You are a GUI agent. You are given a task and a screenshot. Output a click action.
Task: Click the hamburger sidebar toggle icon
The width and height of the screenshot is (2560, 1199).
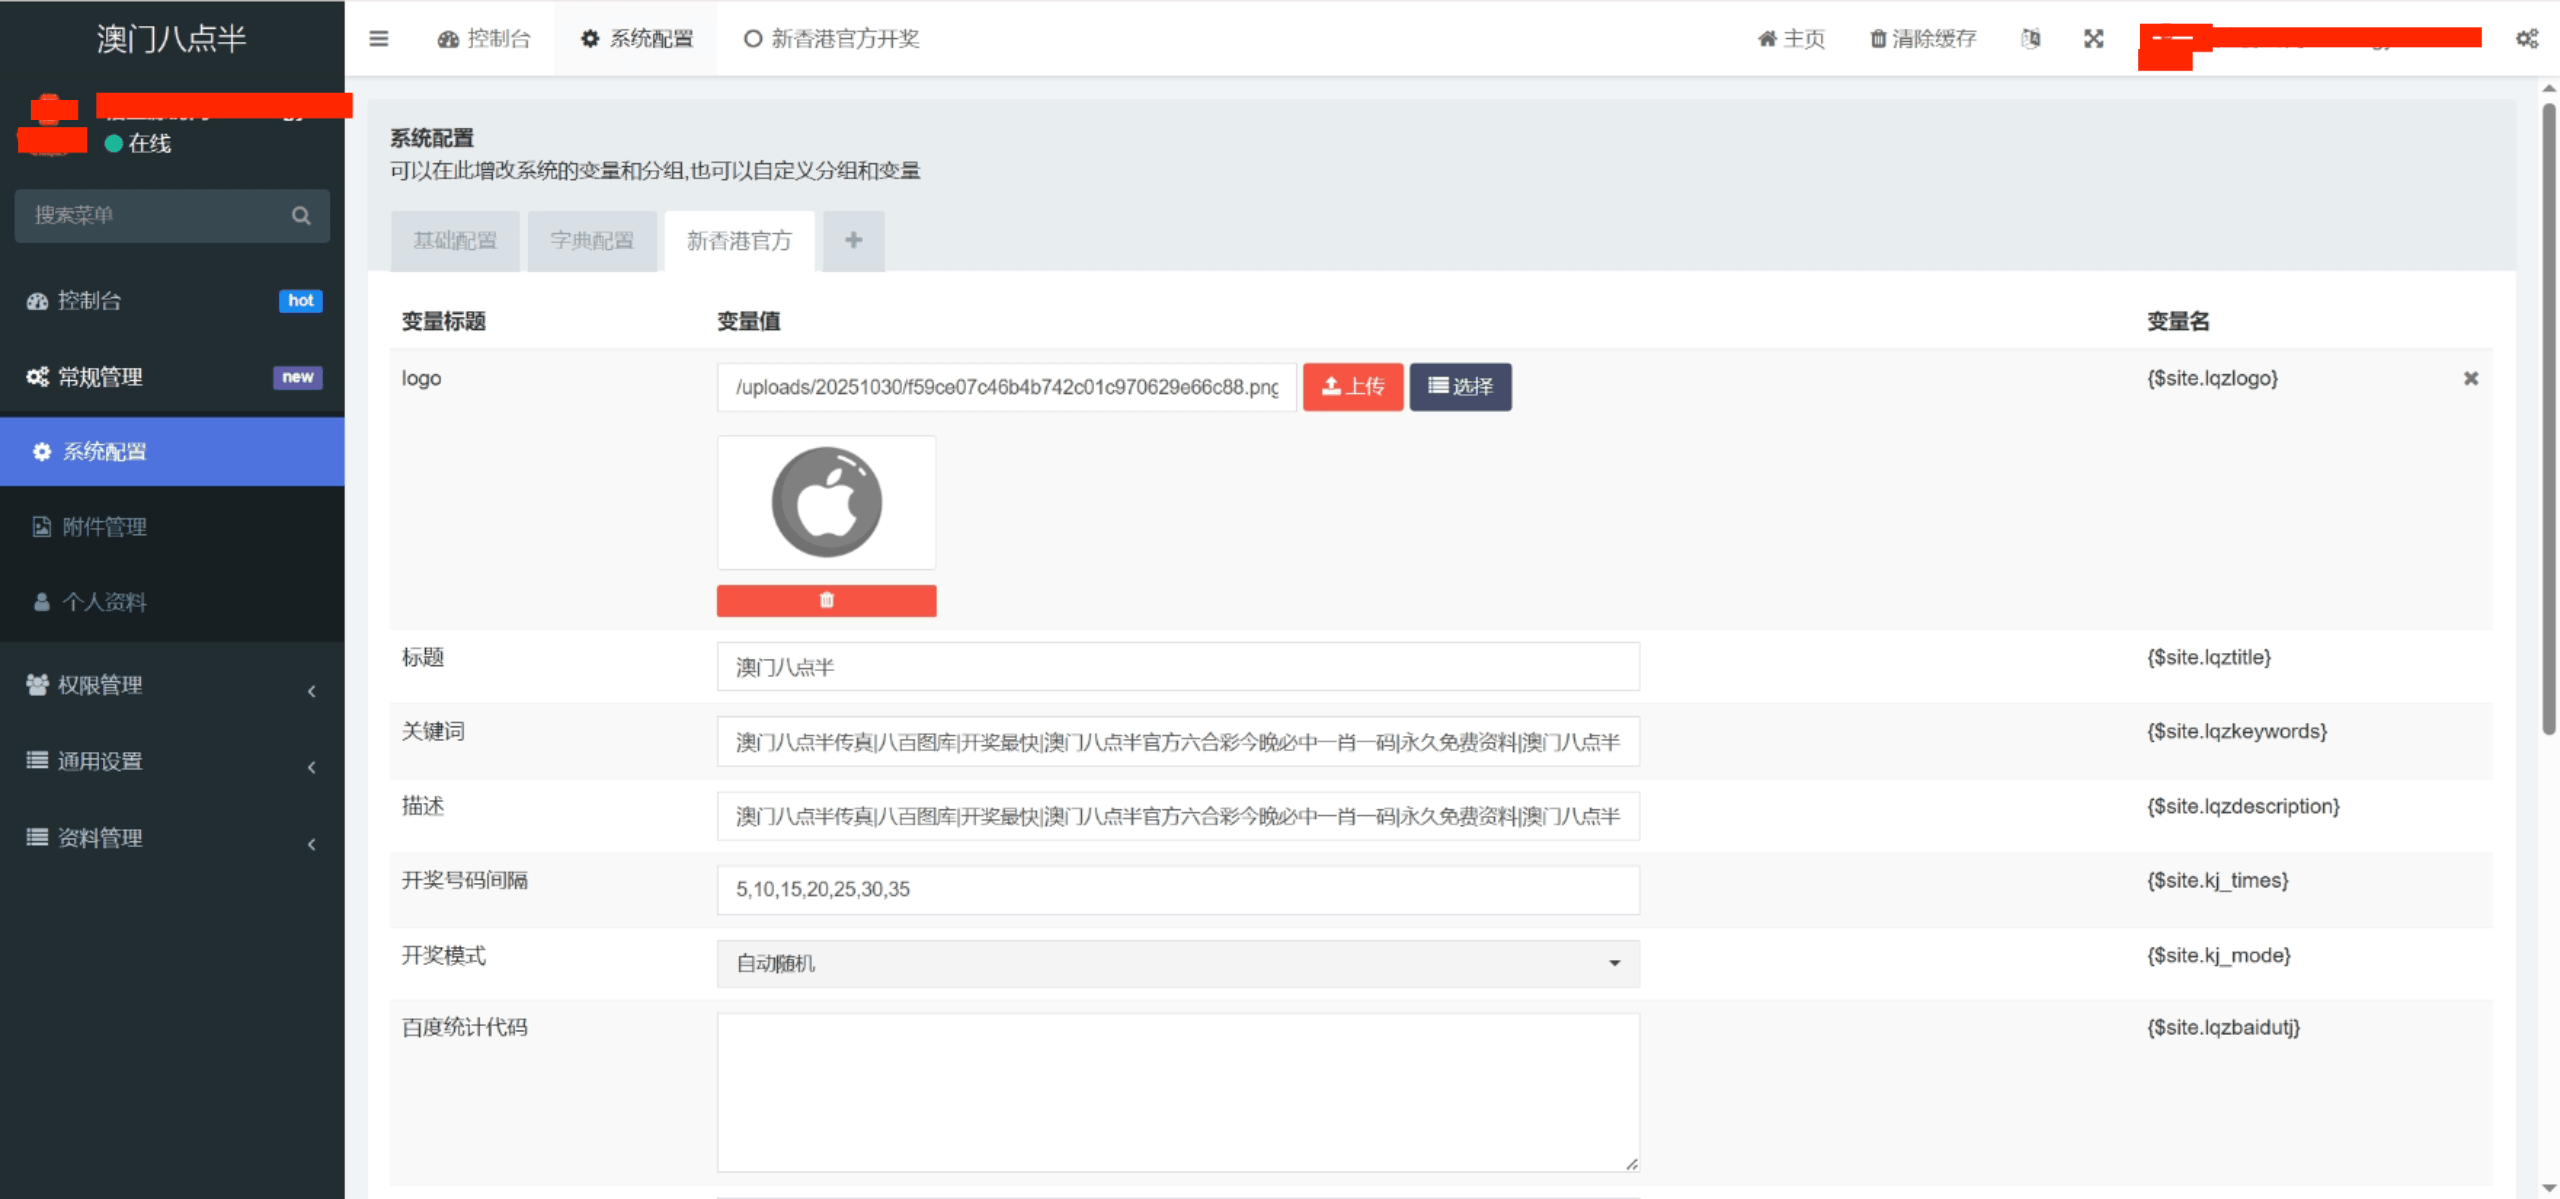coord(378,39)
